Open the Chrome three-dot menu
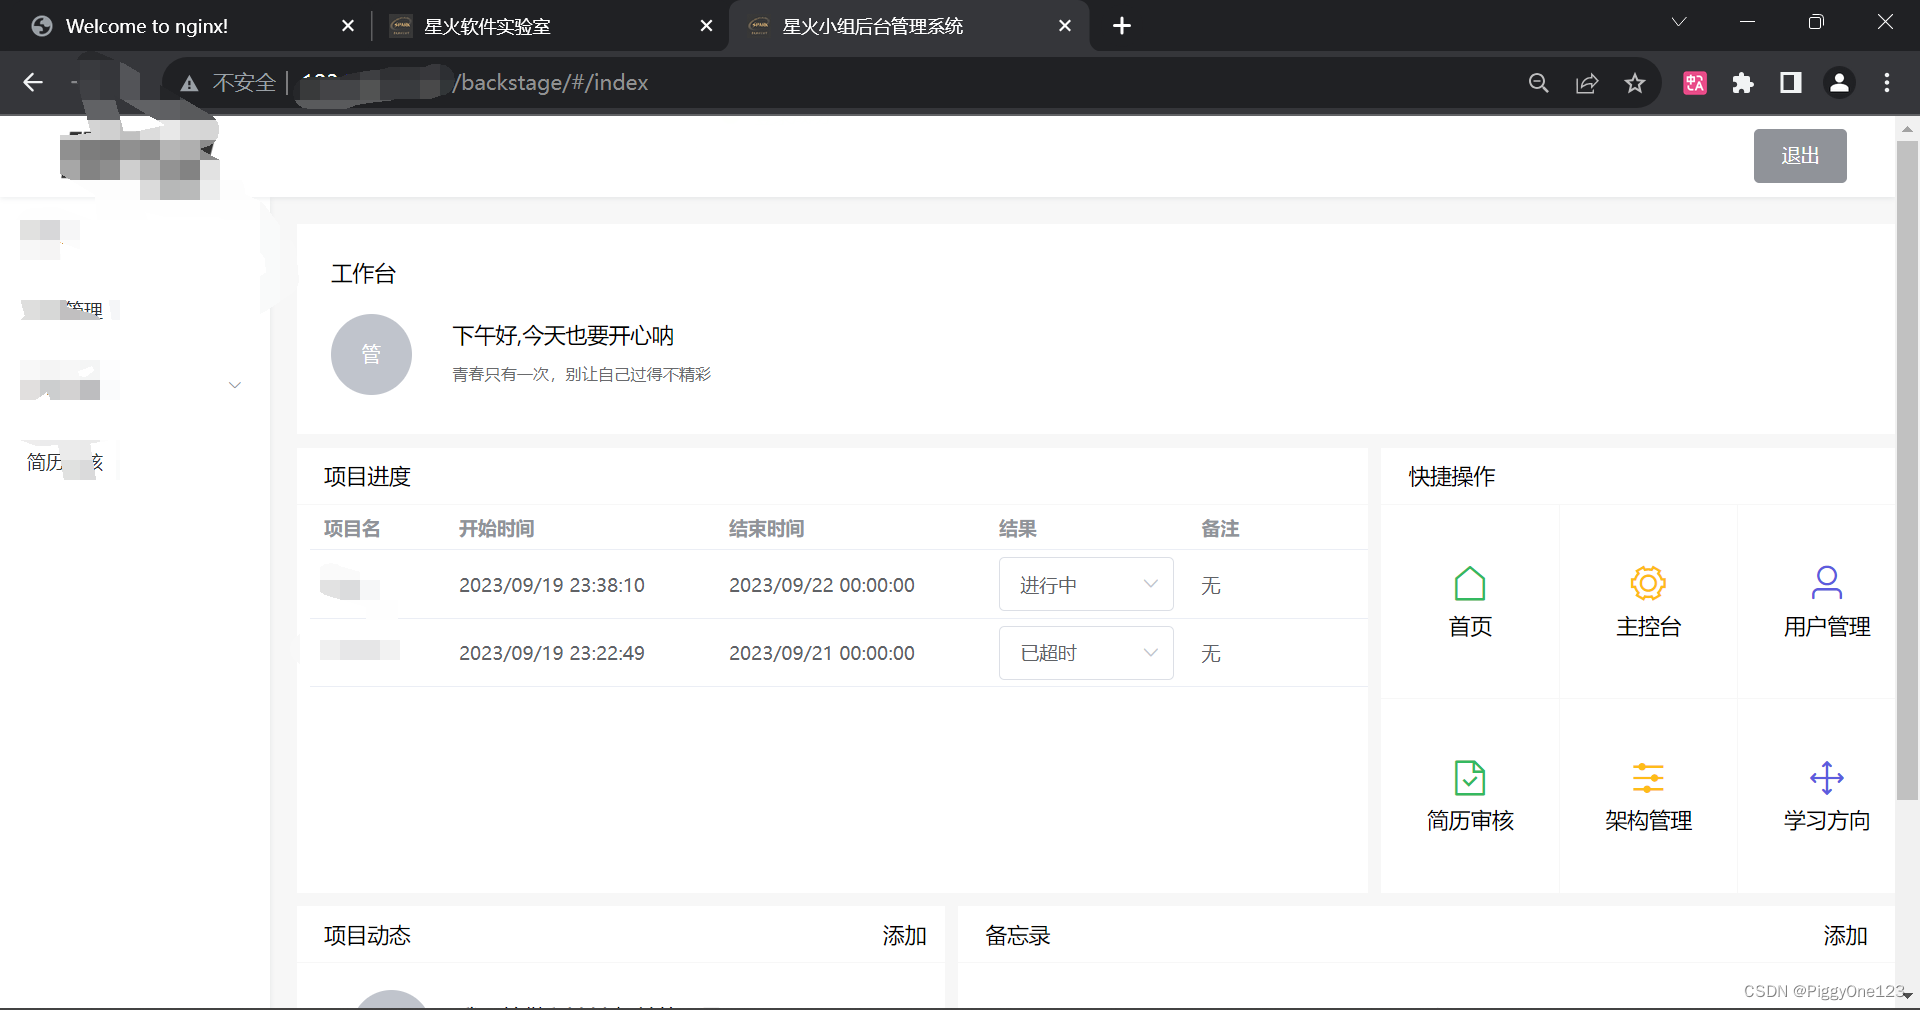This screenshot has height=1010, width=1920. 1887,83
